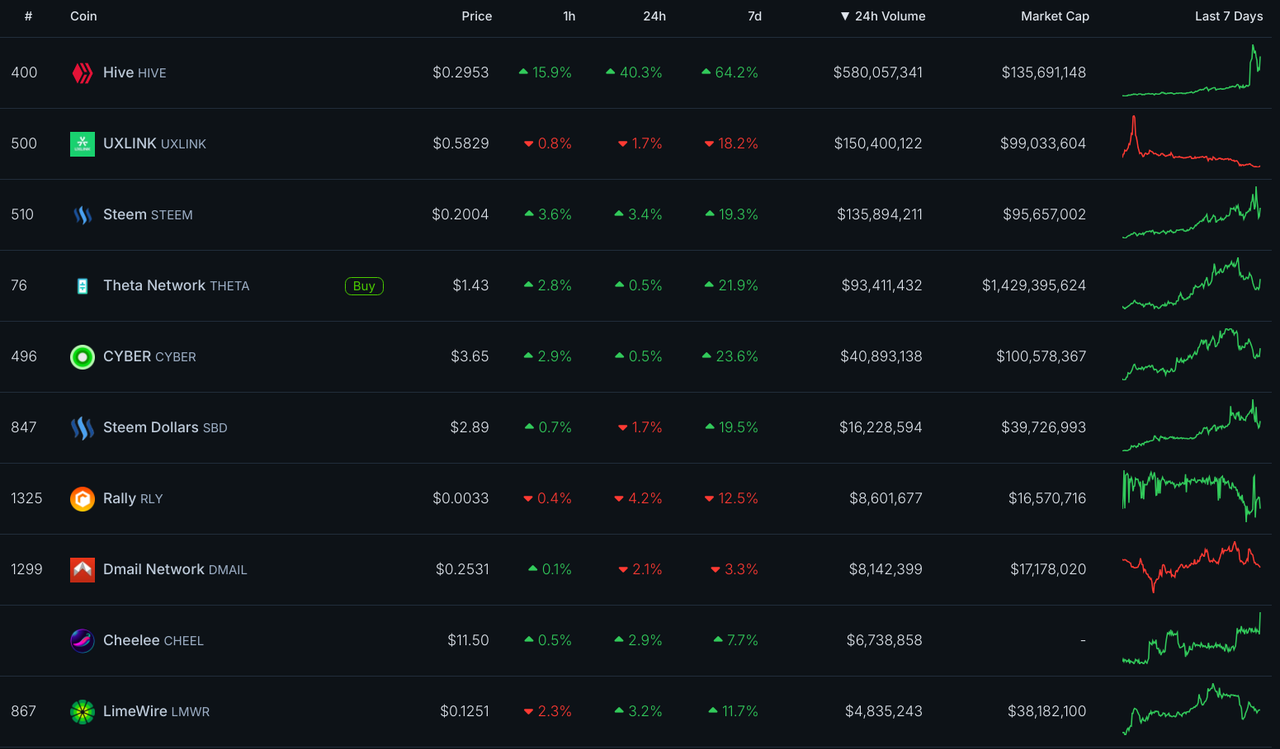Viewport: 1280px width, 749px height.
Task: Open the LimeWire LMWR coin link
Action: [x=156, y=712]
